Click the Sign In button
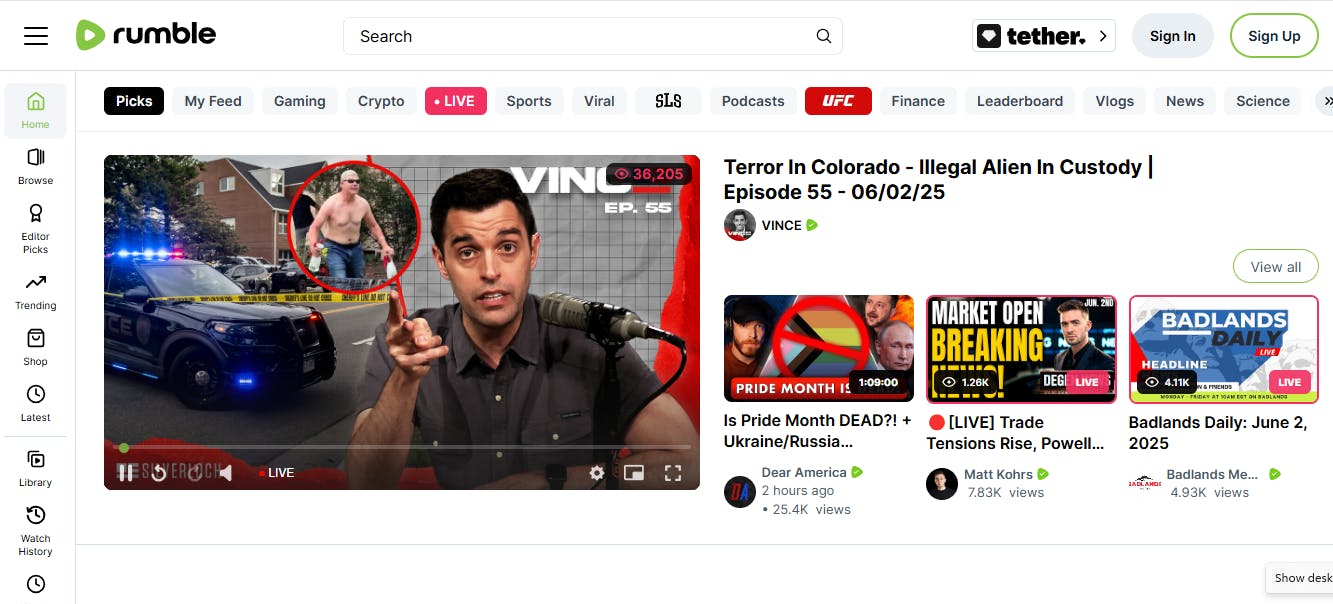 click(x=1172, y=36)
